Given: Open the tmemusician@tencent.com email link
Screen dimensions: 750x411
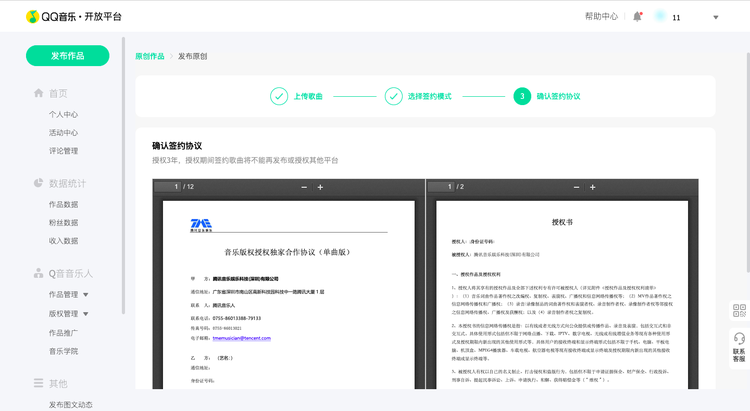Looking at the screenshot, I should point(242,338).
